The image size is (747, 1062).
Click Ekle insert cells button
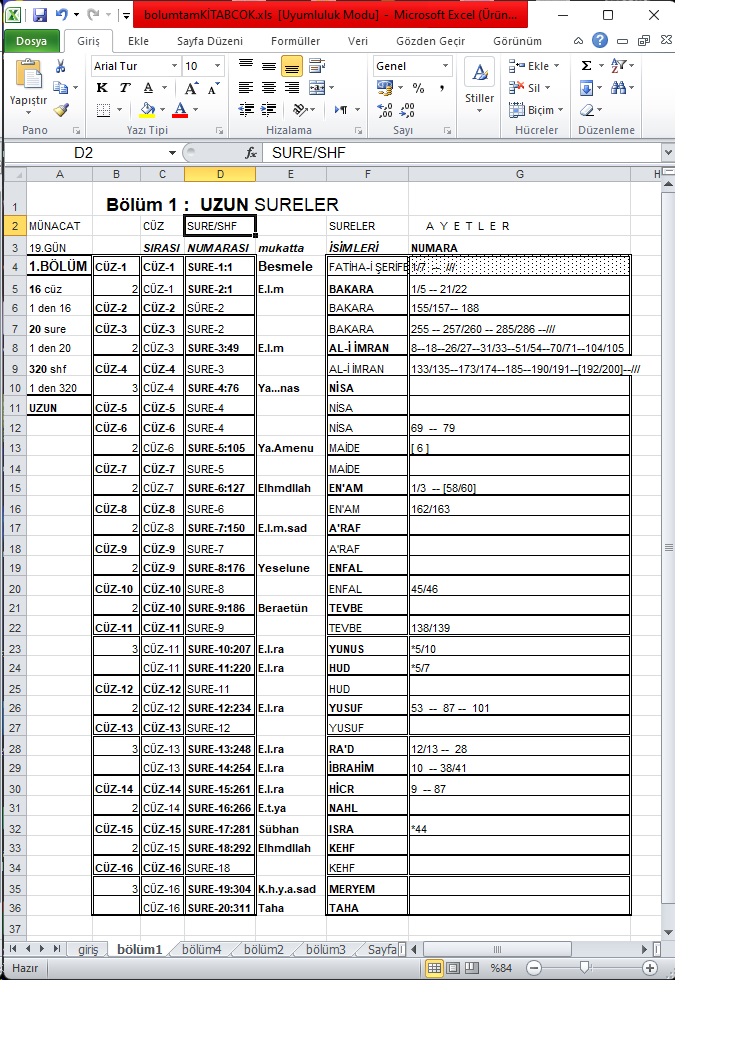point(534,66)
